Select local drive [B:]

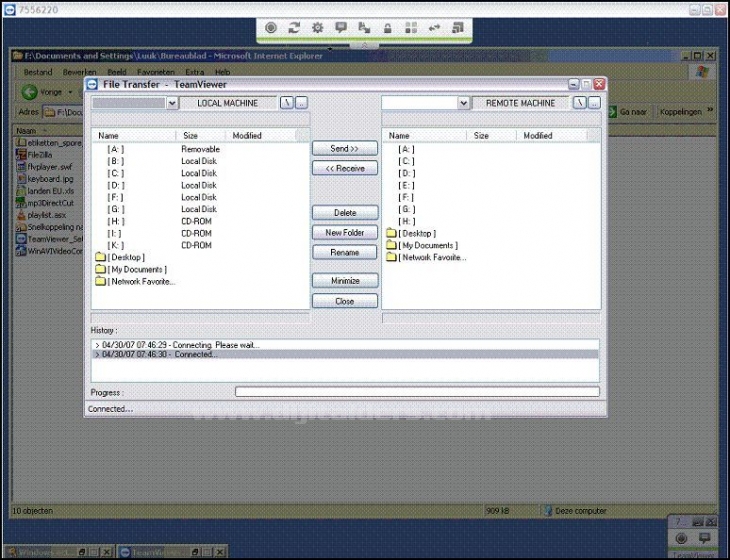[x=115, y=162]
